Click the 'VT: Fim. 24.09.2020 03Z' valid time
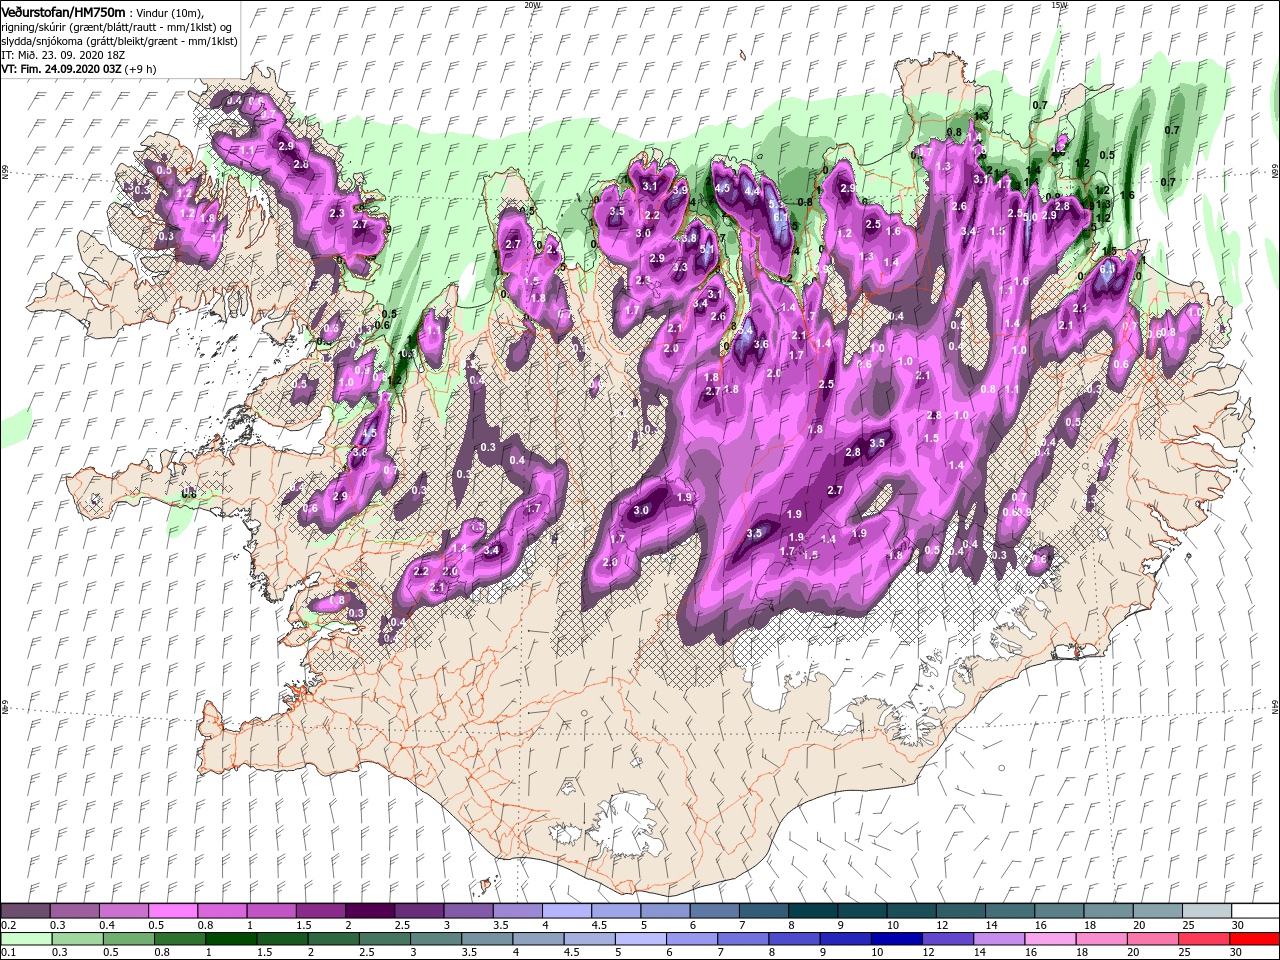This screenshot has width=1280, height=960. (62, 68)
